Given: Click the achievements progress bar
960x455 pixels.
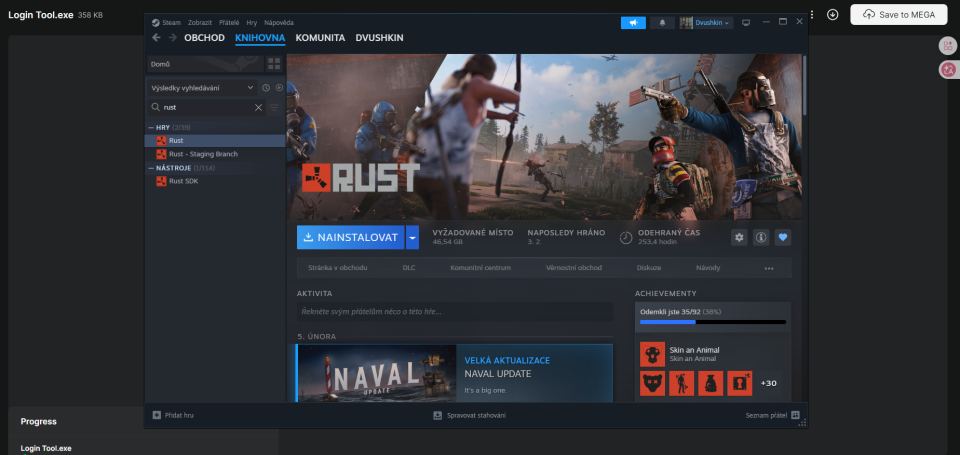Looking at the screenshot, I should pyautogui.click(x=713, y=322).
